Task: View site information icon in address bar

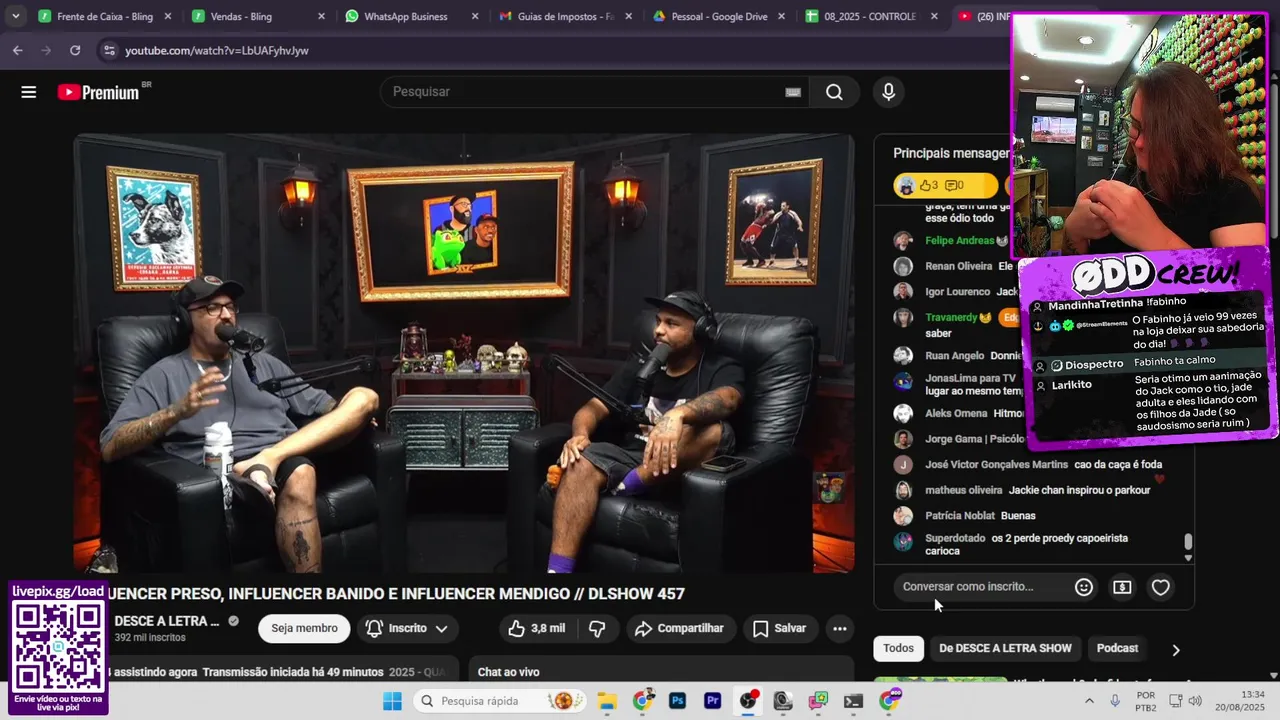Action: (x=108, y=50)
